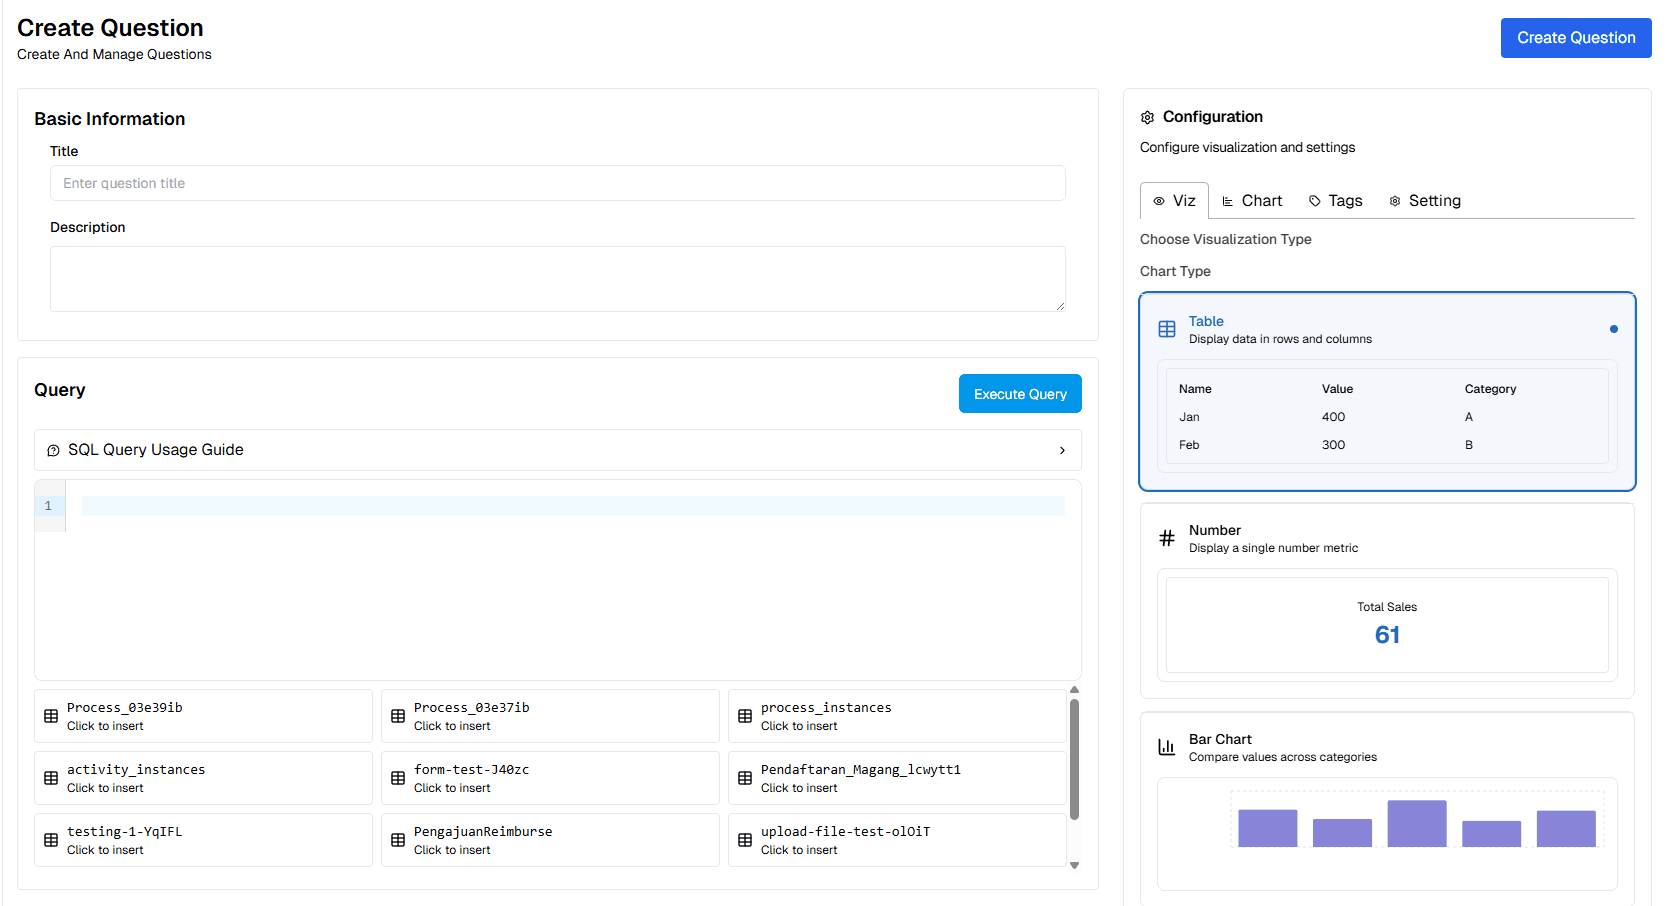Click the table icon beside PengajuanReimburse
The image size is (1666, 906).
(398, 840)
